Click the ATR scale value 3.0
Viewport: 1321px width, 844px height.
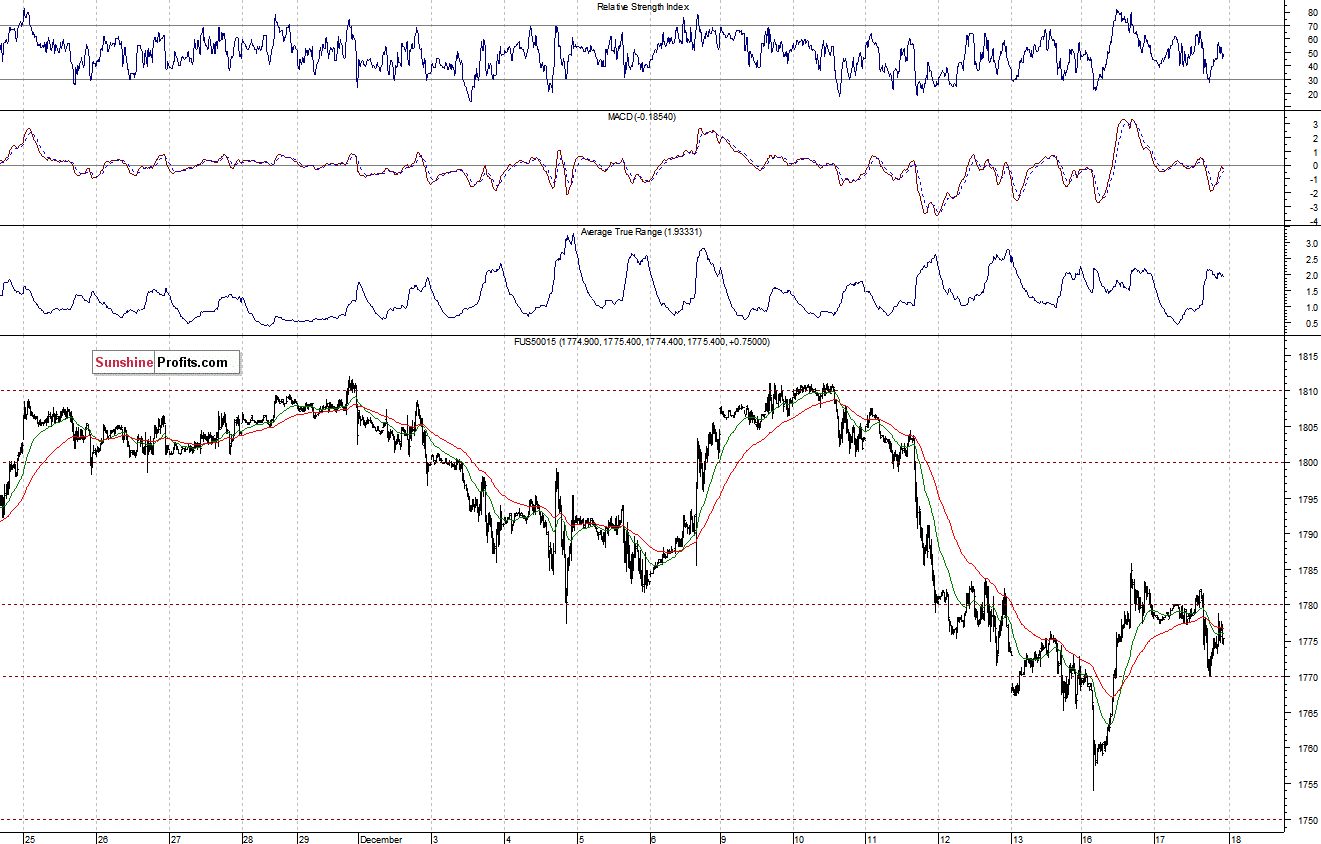point(1310,243)
